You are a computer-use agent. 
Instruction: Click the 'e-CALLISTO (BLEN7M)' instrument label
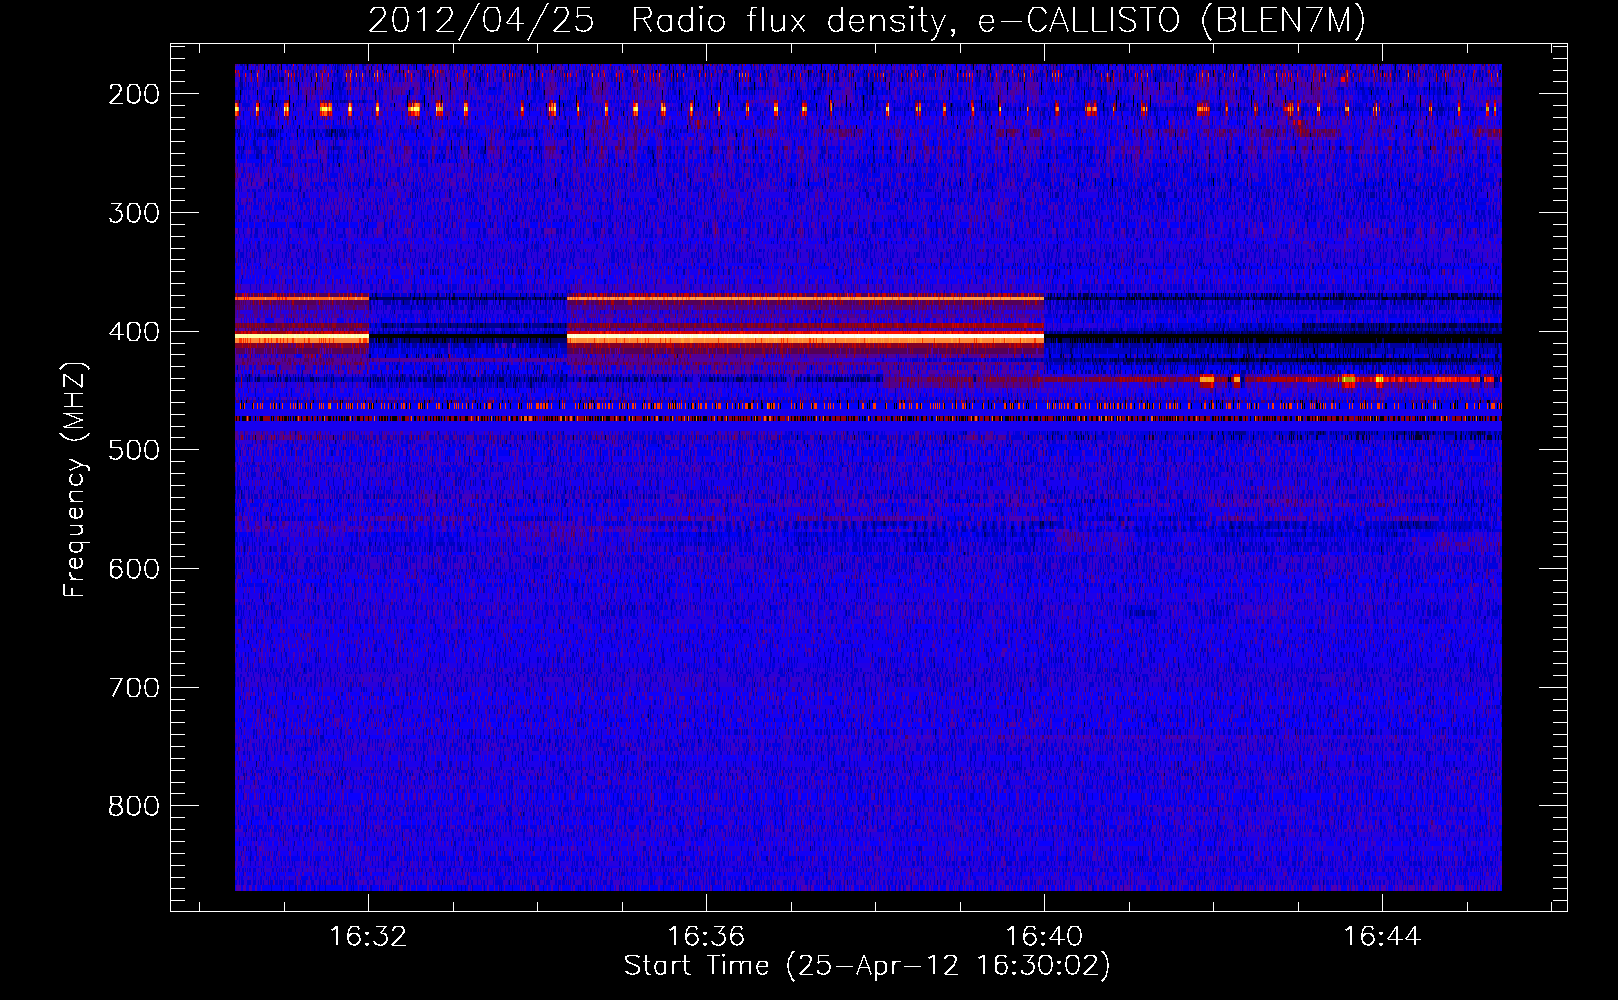pyautogui.click(x=1172, y=20)
